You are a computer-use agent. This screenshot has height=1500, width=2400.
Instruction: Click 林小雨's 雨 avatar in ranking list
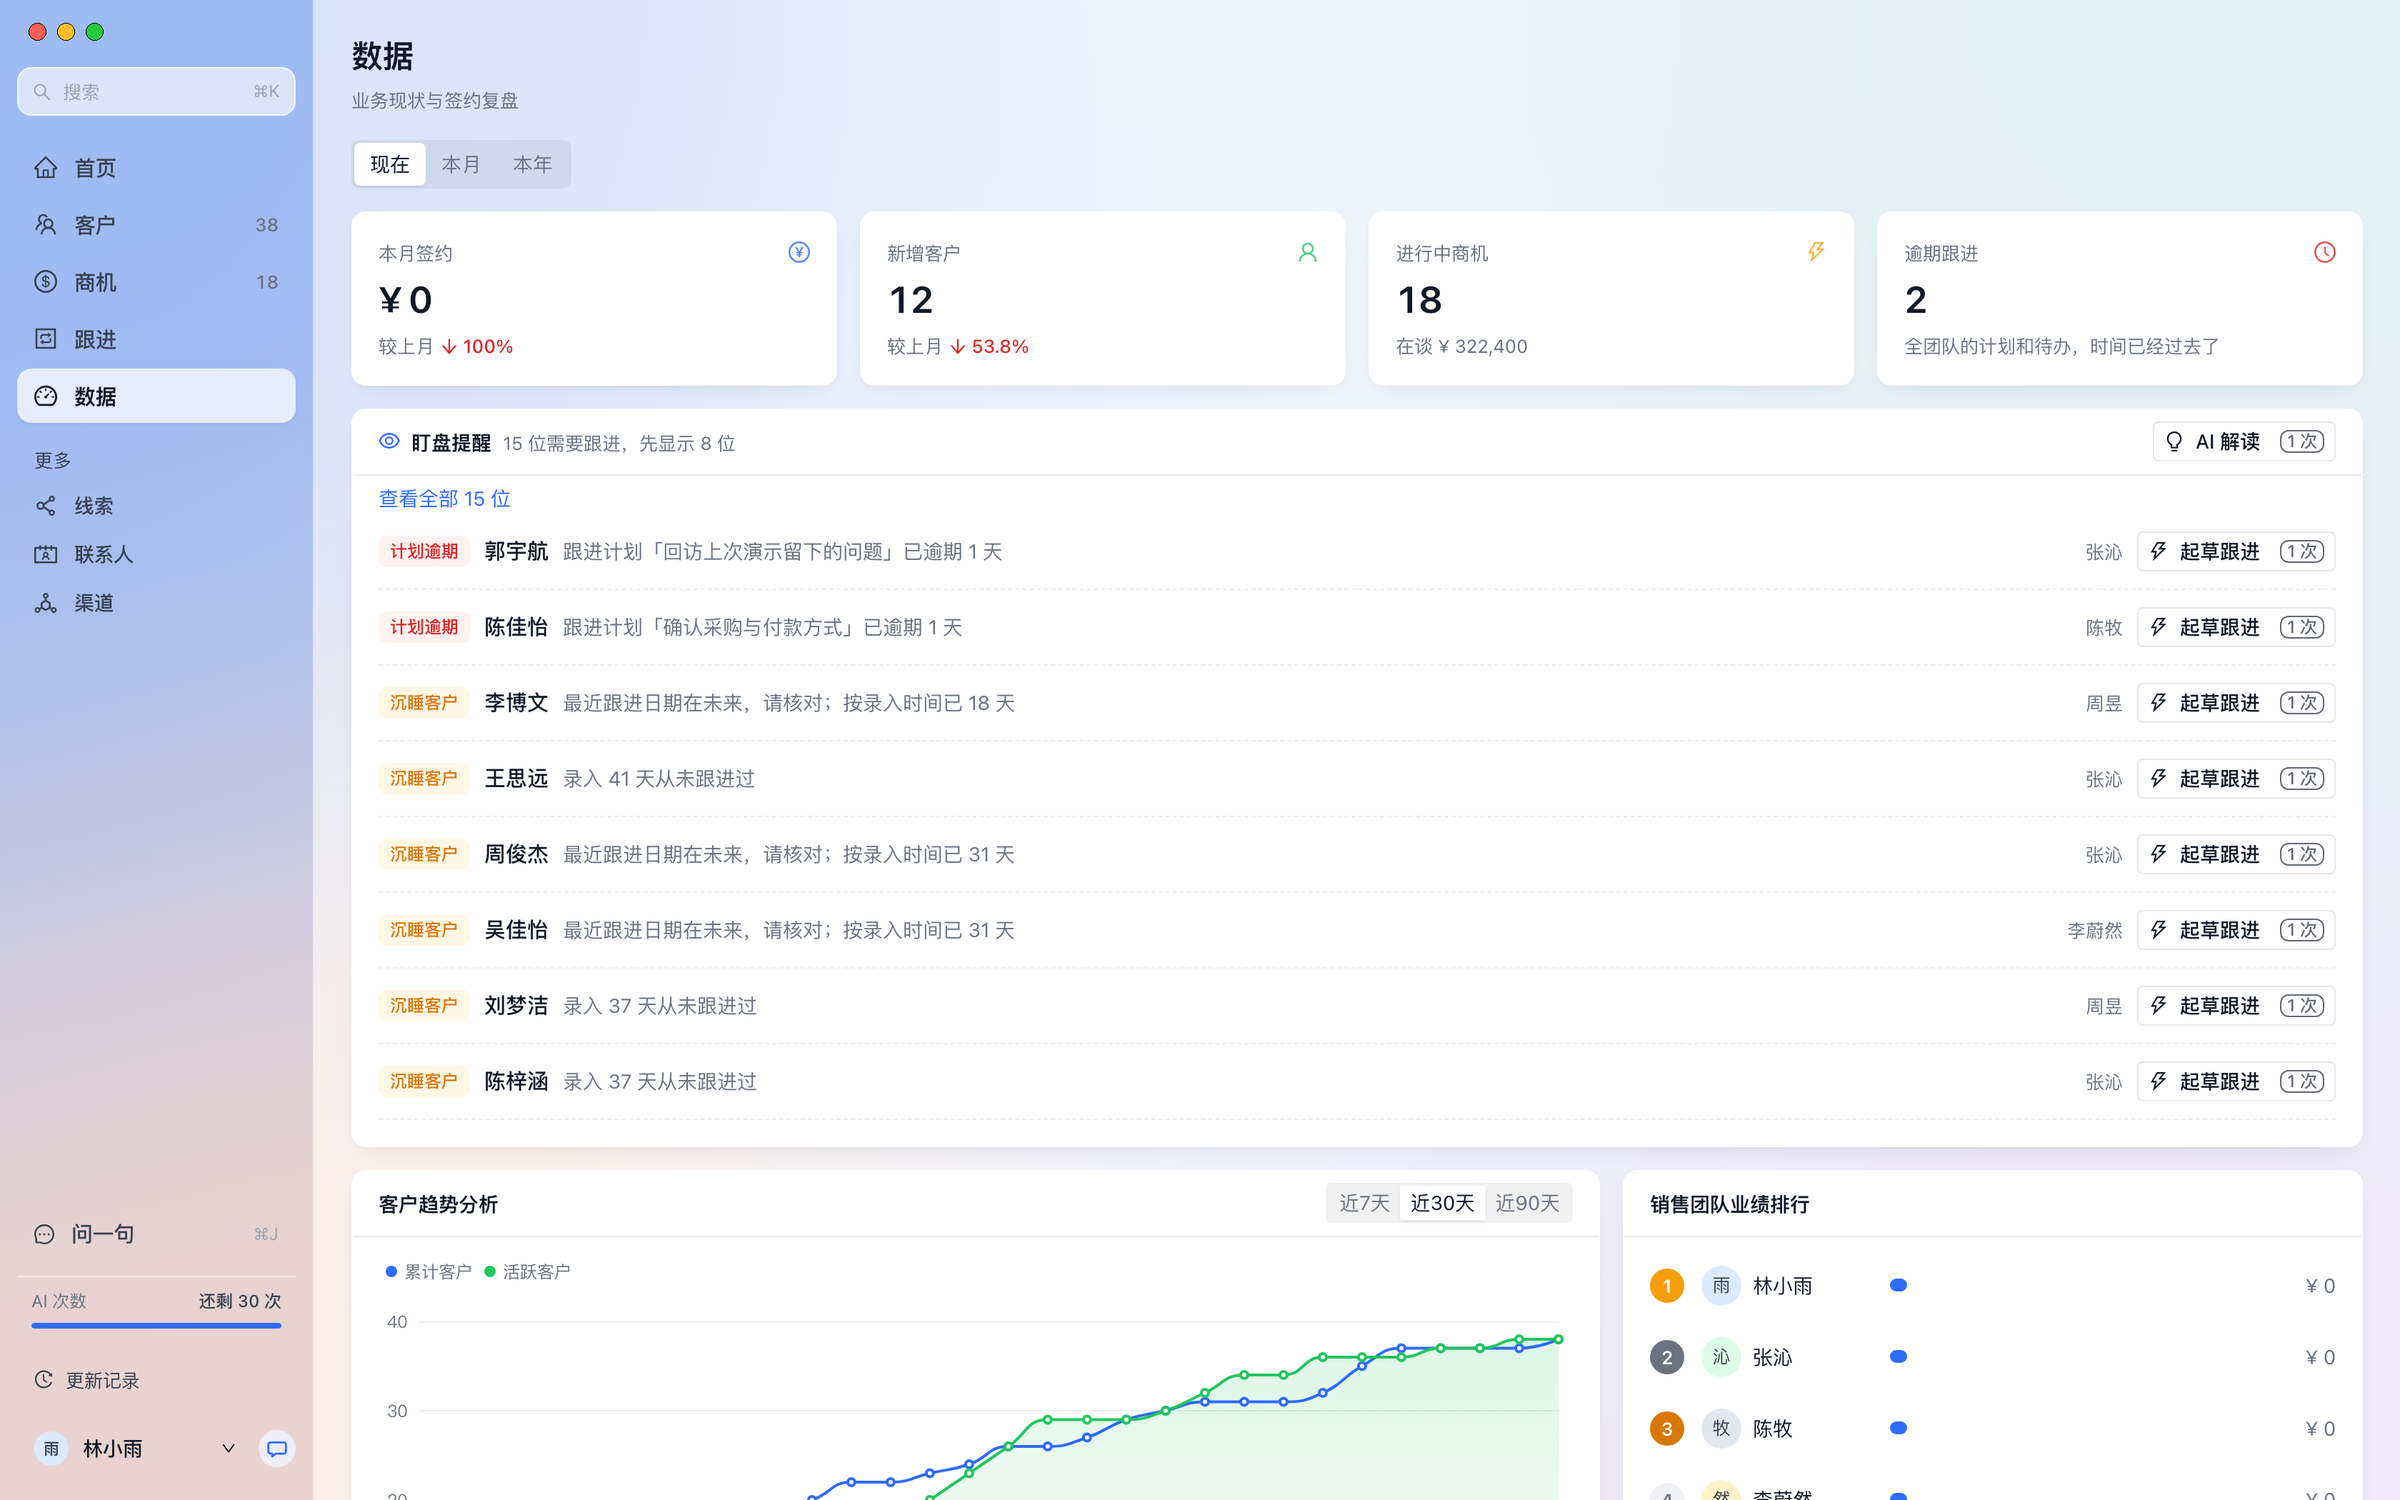(x=1721, y=1286)
